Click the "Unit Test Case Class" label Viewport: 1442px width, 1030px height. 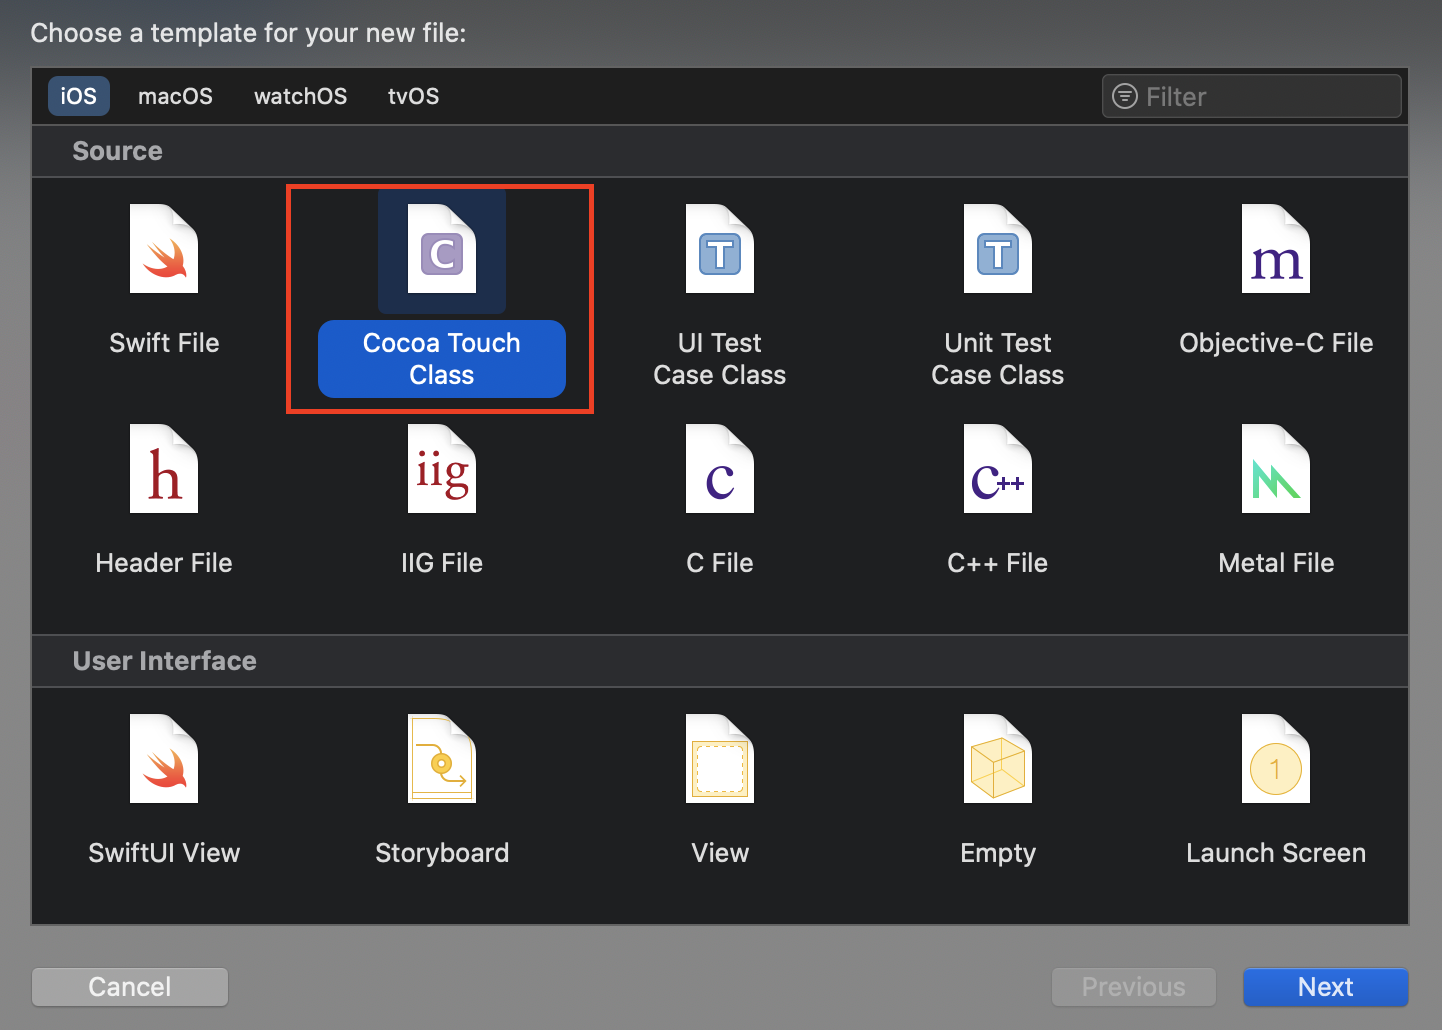coord(998,359)
